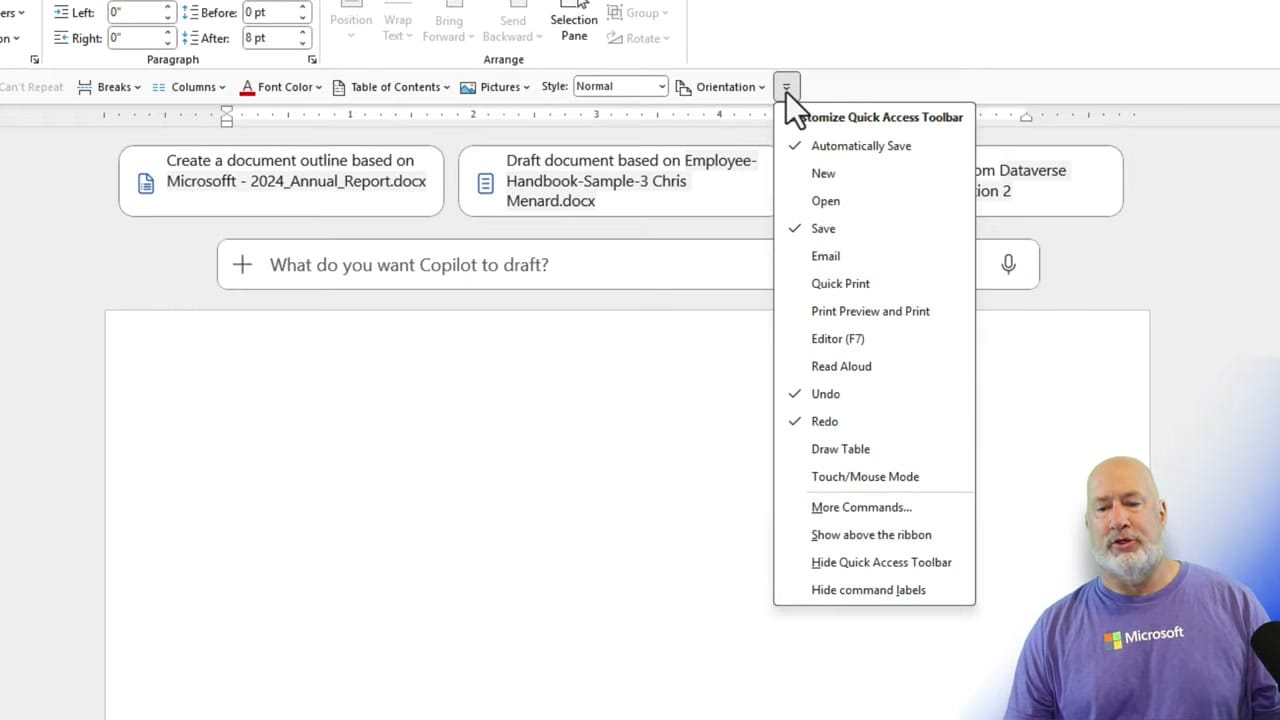Select More Commands from the menu
Screen dimensions: 1280x720
(x=861, y=507)
